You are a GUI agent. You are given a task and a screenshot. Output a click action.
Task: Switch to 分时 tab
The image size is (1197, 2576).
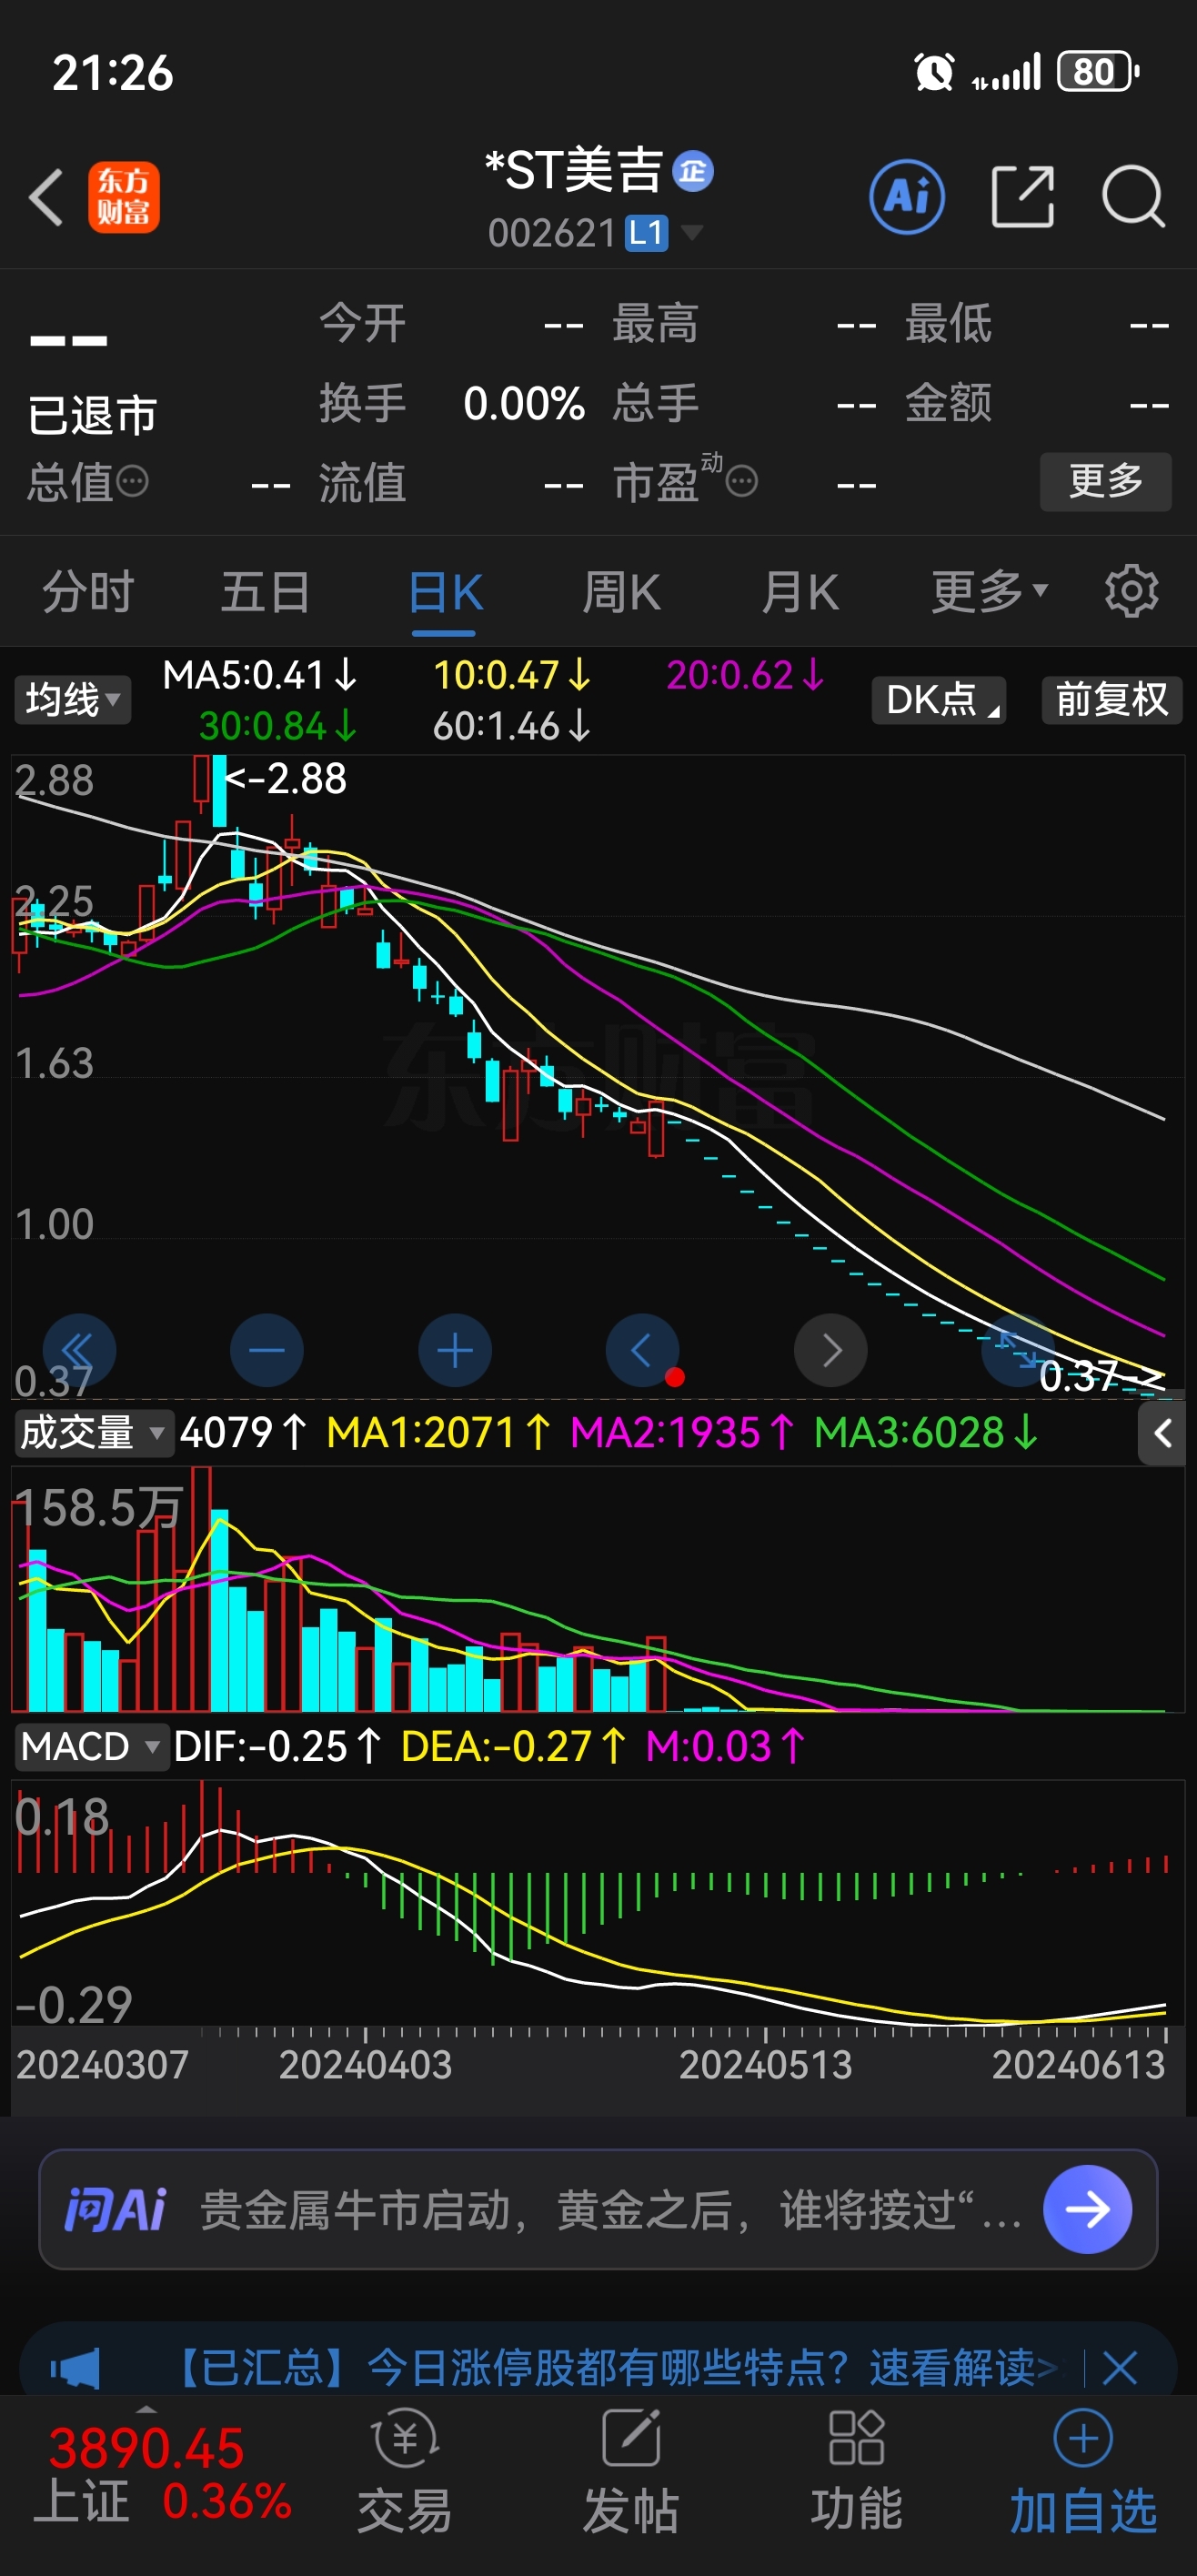(x=88, y=591)
